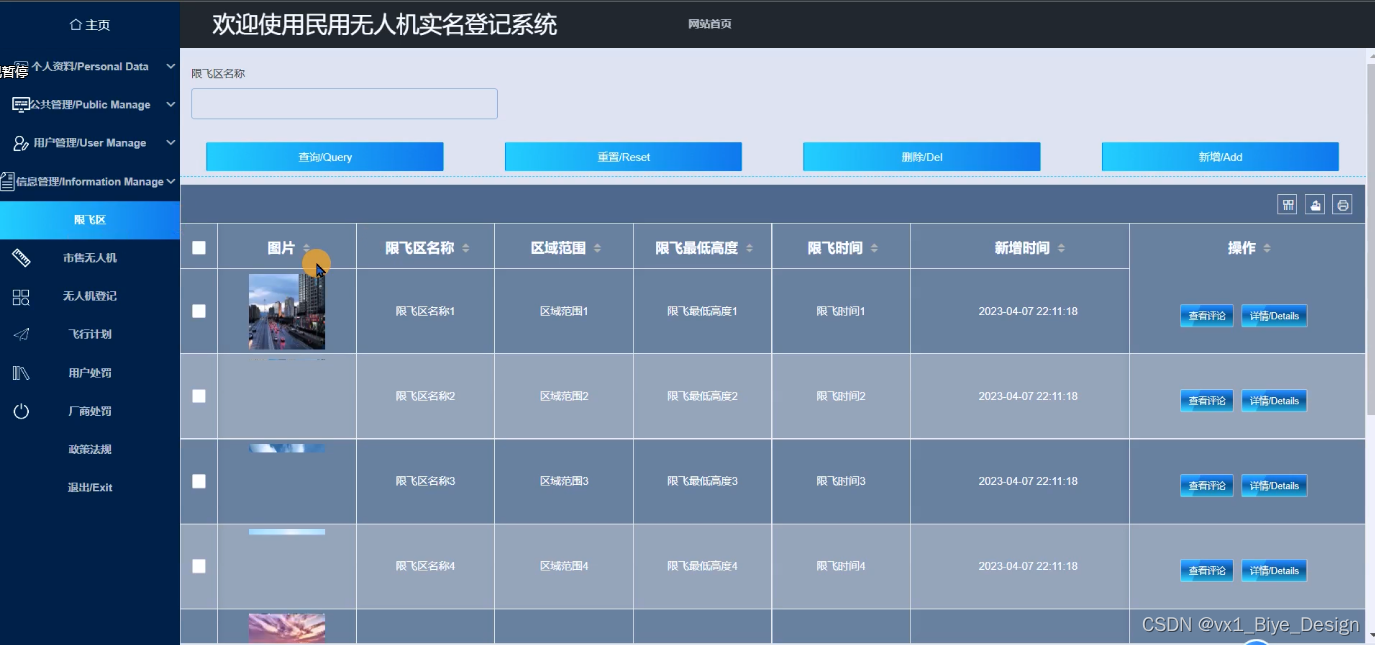Open the 飞行计划 menu item
Image resolution: width=1375 pixels, height=645 pixels.
point(90,335)
